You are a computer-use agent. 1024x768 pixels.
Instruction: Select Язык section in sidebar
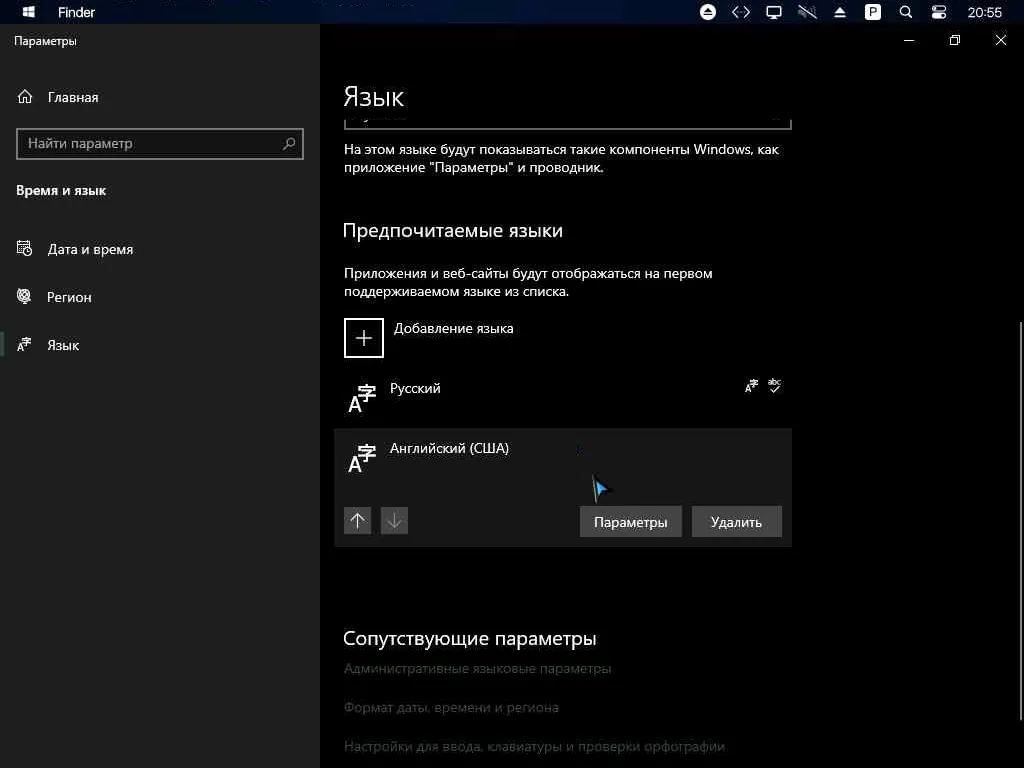63,345
